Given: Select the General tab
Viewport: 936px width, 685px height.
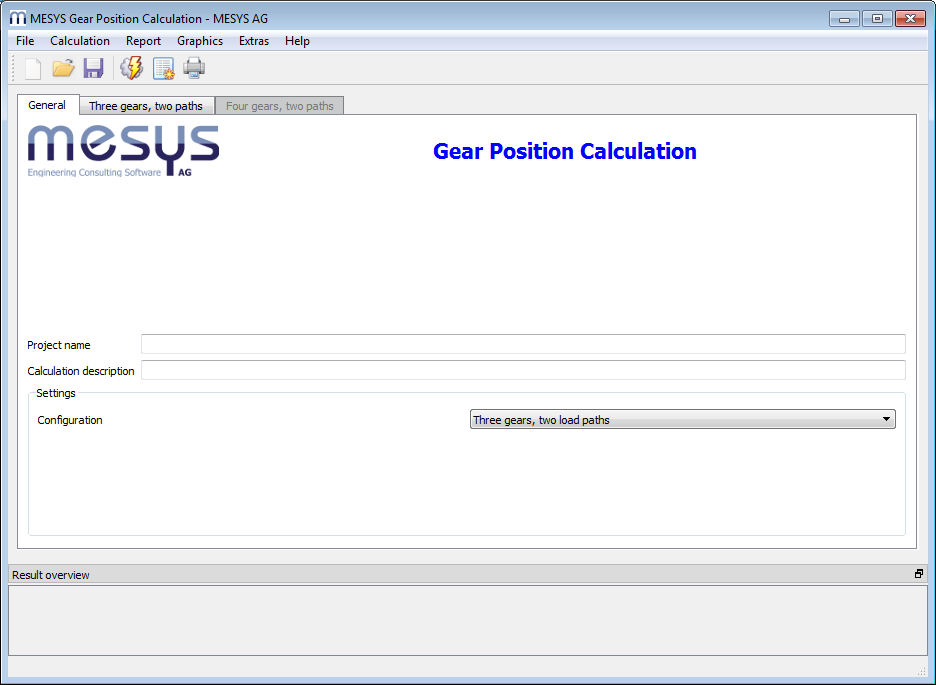Looking at the screenshot, I should pyautogui.click(x=47, y=105).
